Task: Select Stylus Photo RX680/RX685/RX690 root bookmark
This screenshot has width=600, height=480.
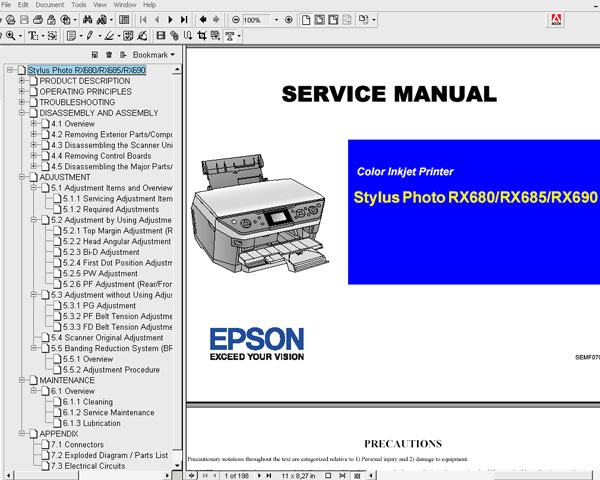Action: point(86,70)
